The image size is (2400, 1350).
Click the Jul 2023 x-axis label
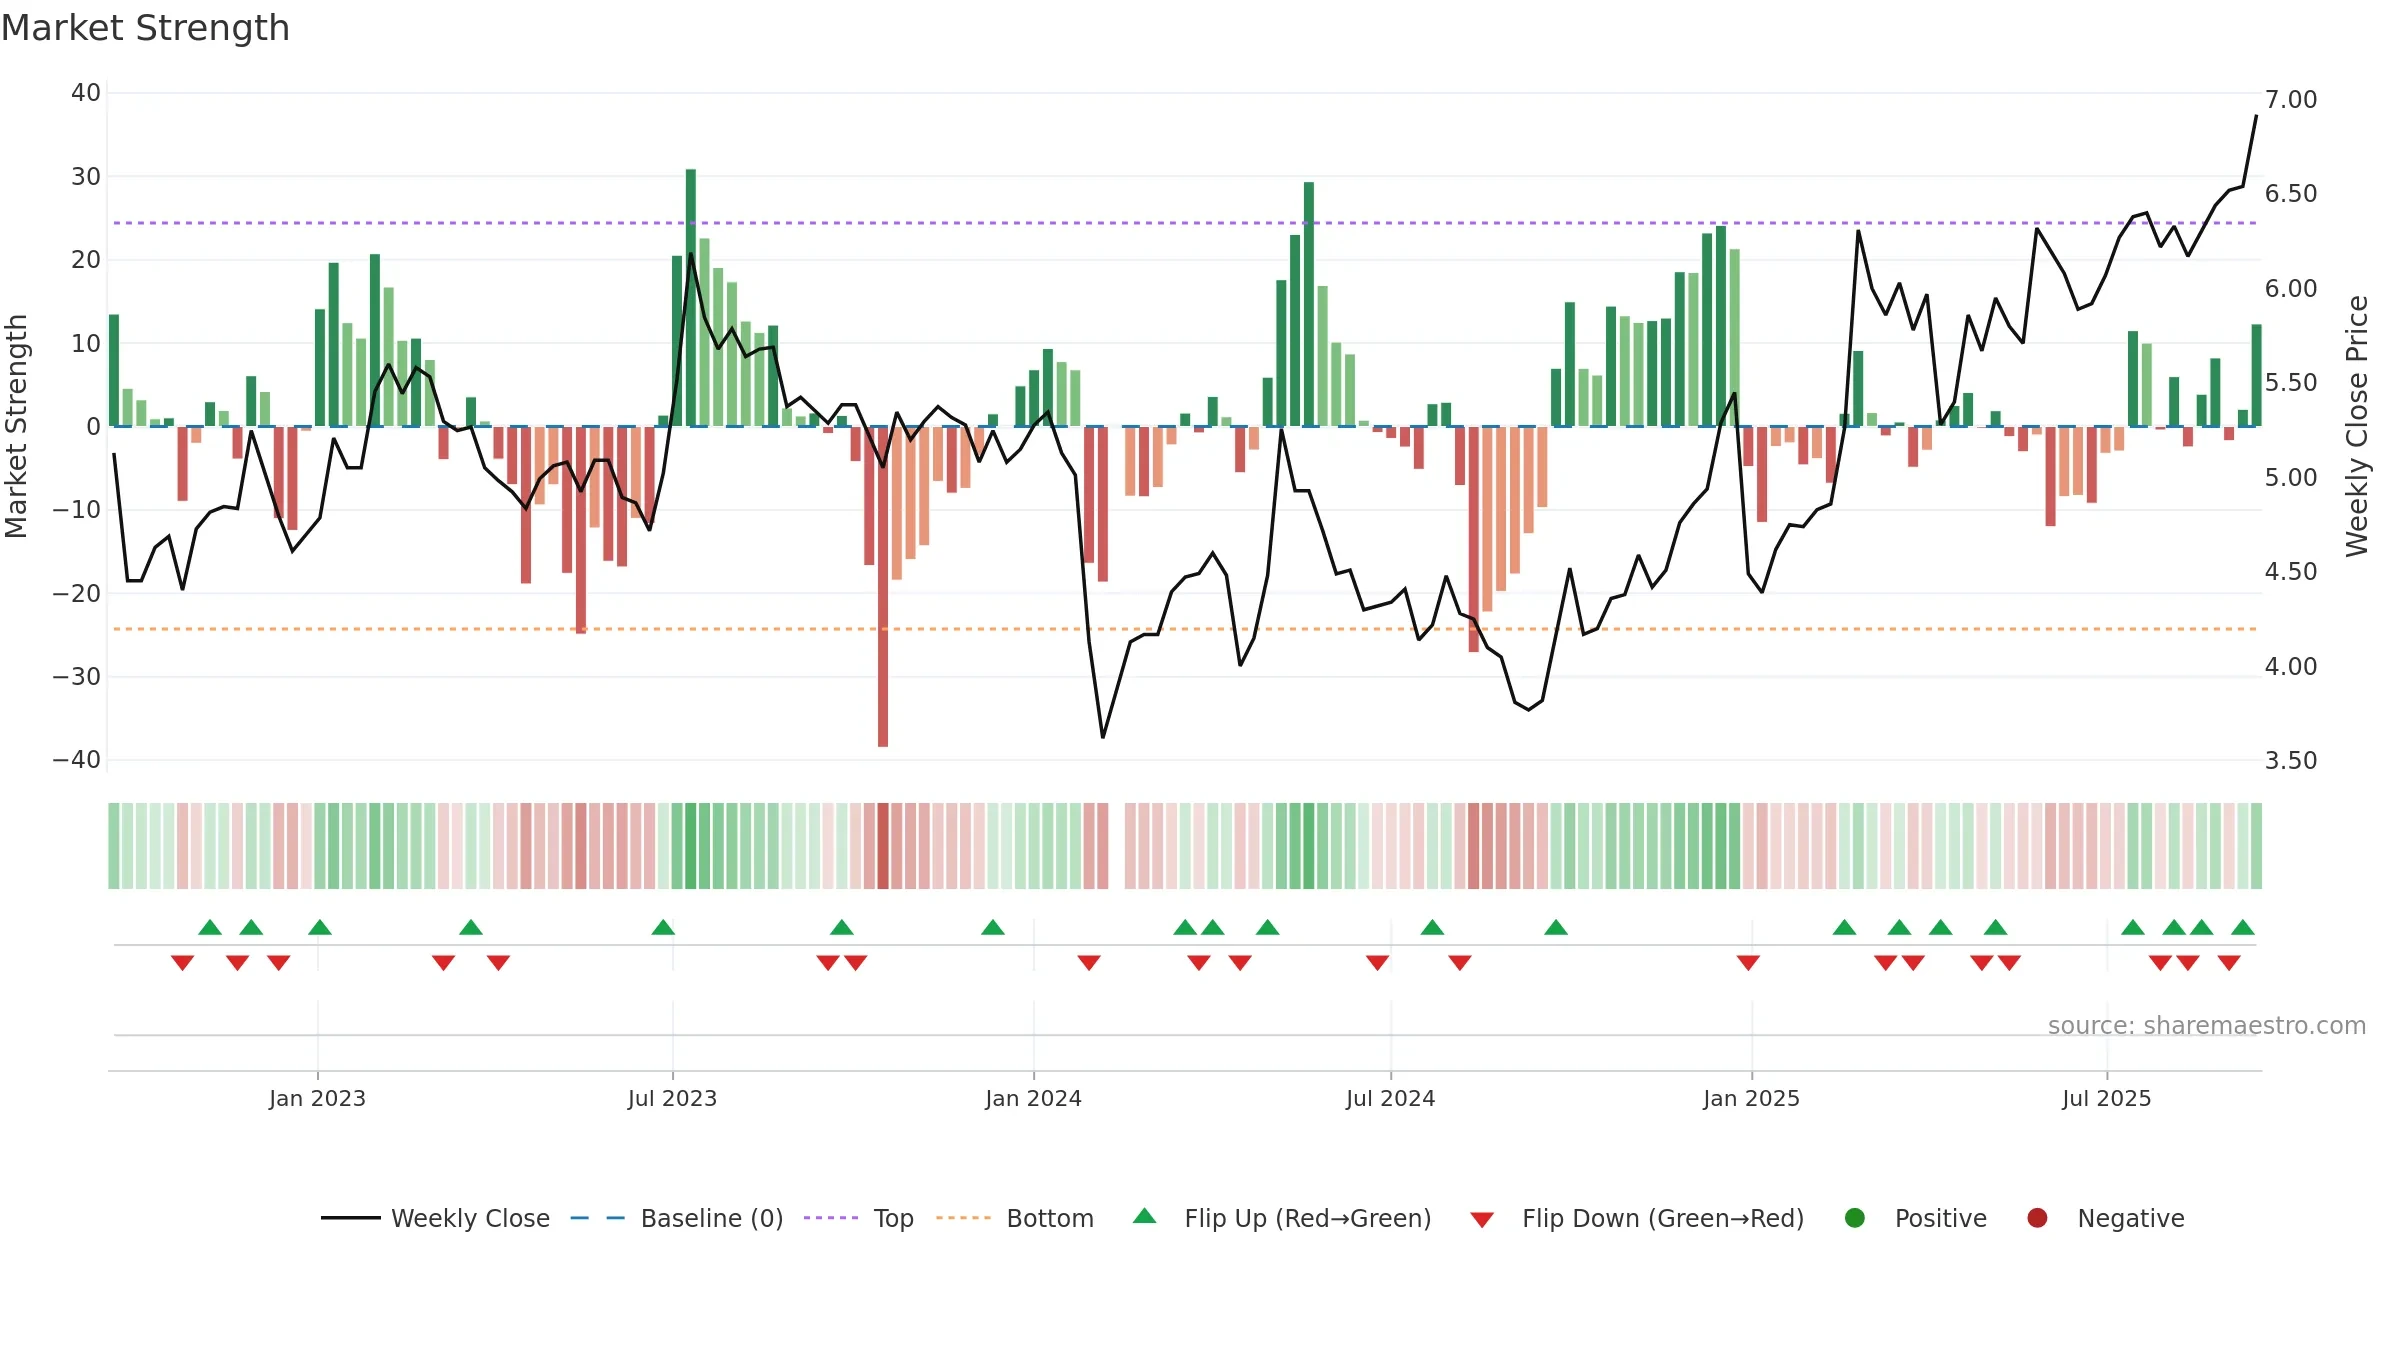(x=672, y=1099)
